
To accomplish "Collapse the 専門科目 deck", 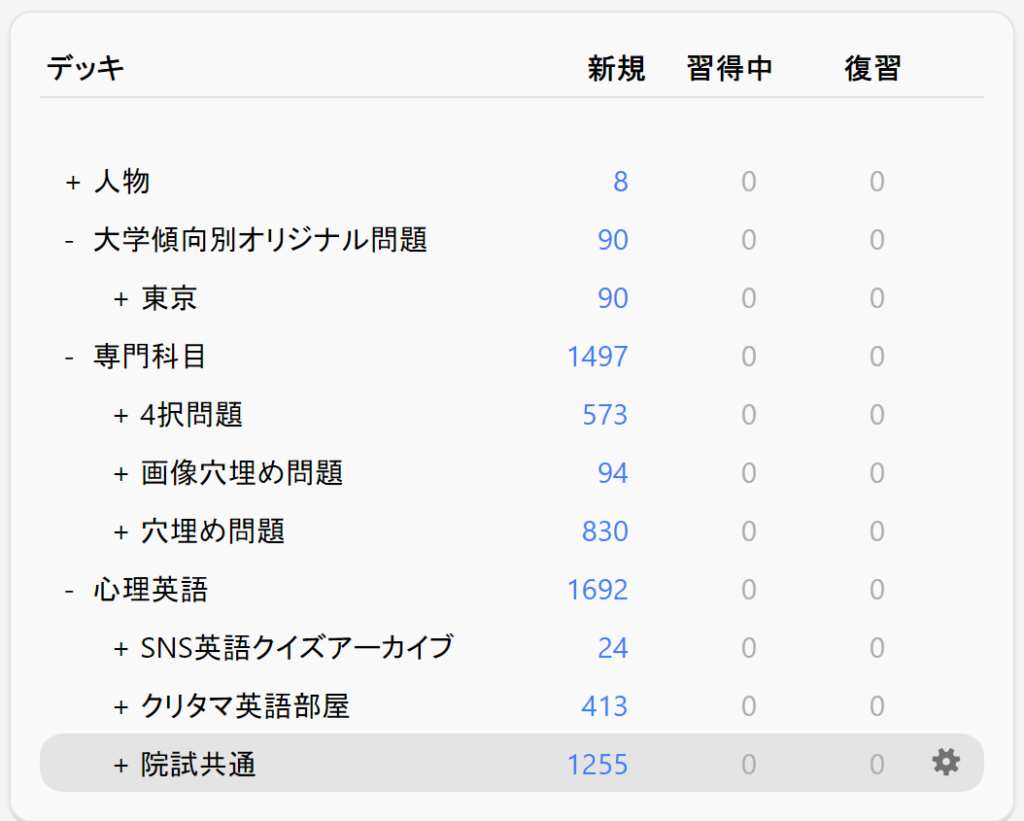I will point(70,357).
